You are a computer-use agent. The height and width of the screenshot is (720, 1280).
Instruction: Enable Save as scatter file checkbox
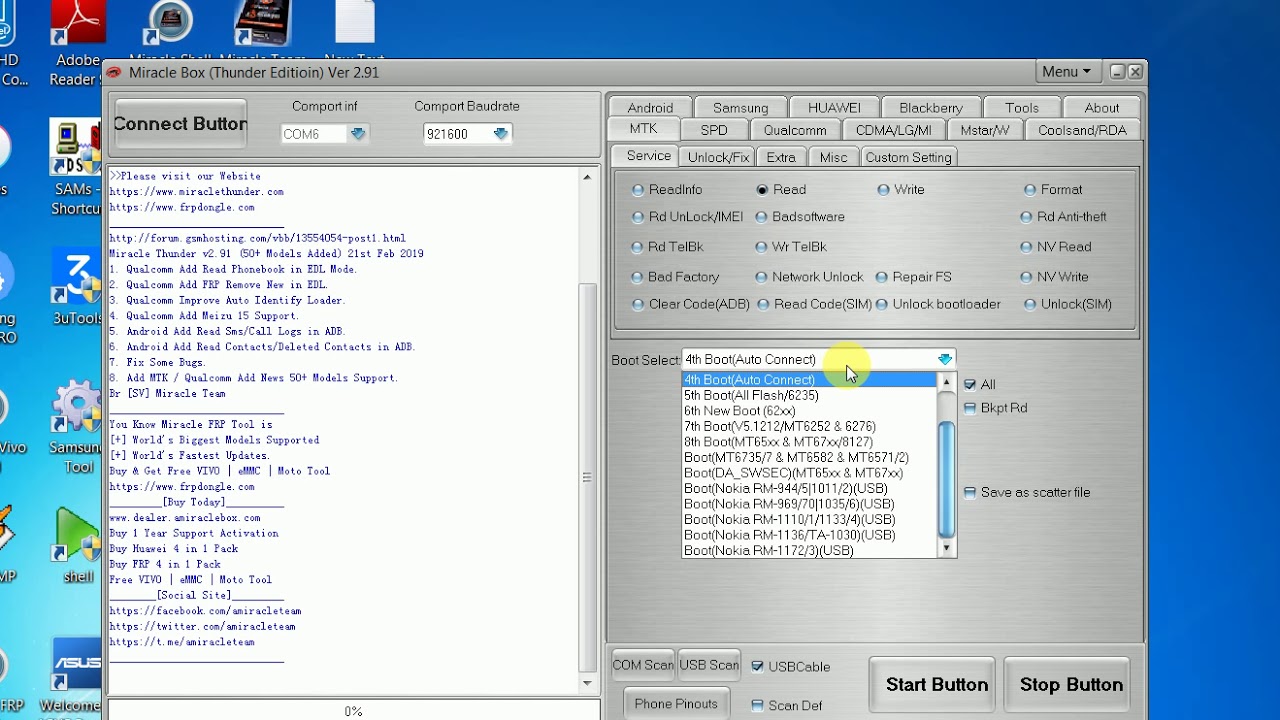click(x=969, y=493)
